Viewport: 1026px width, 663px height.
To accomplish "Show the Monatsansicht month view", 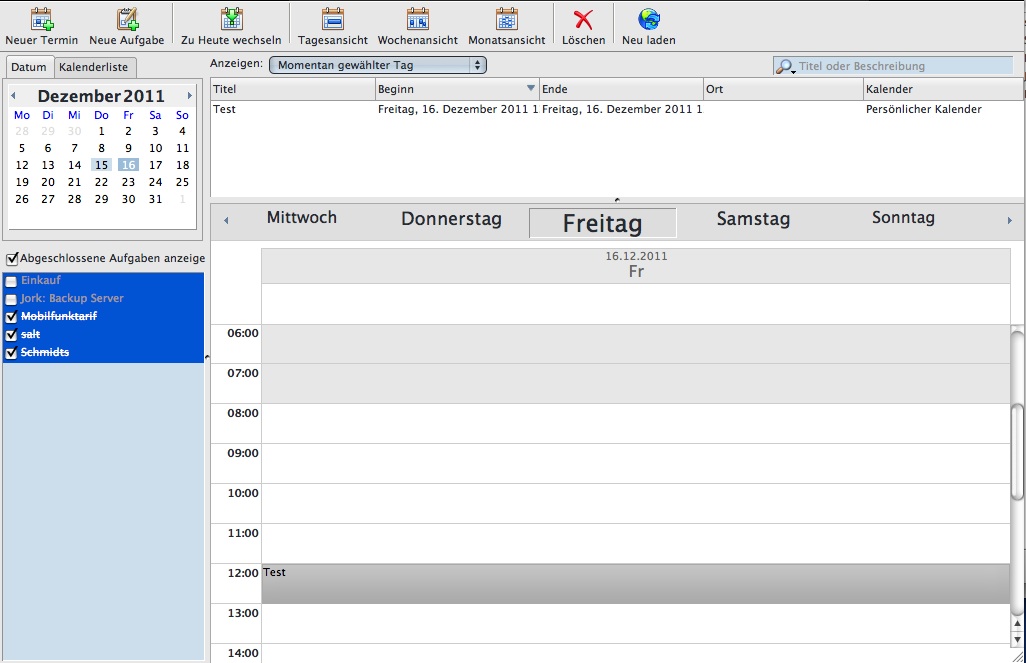I will pos(507,19).
